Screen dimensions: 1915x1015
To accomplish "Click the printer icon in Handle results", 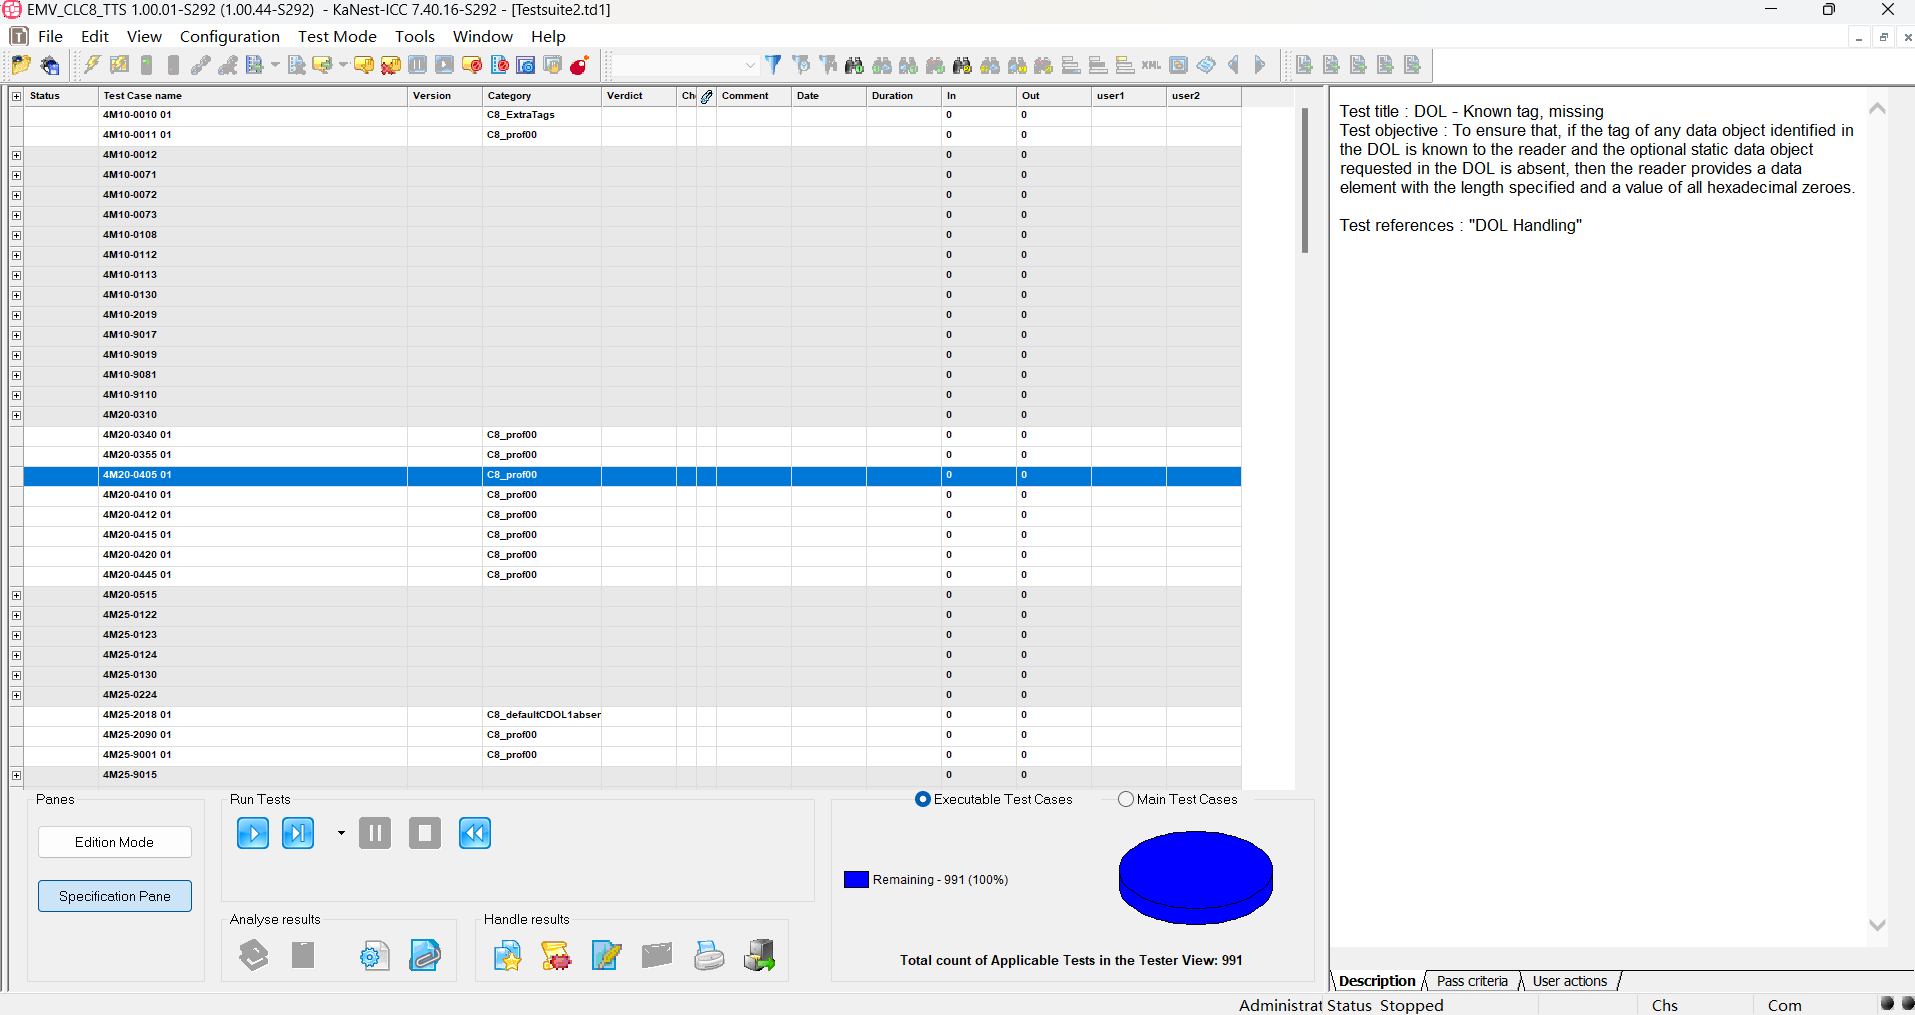I will click(x=709, y=956).
